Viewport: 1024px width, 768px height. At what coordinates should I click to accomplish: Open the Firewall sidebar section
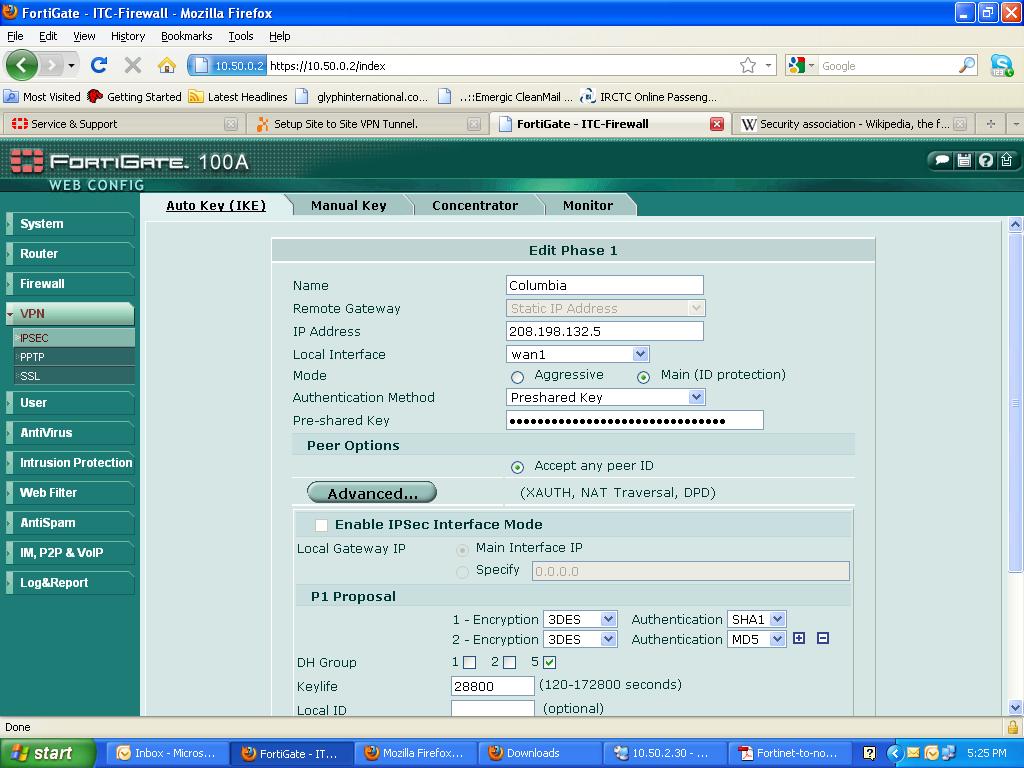70,283
